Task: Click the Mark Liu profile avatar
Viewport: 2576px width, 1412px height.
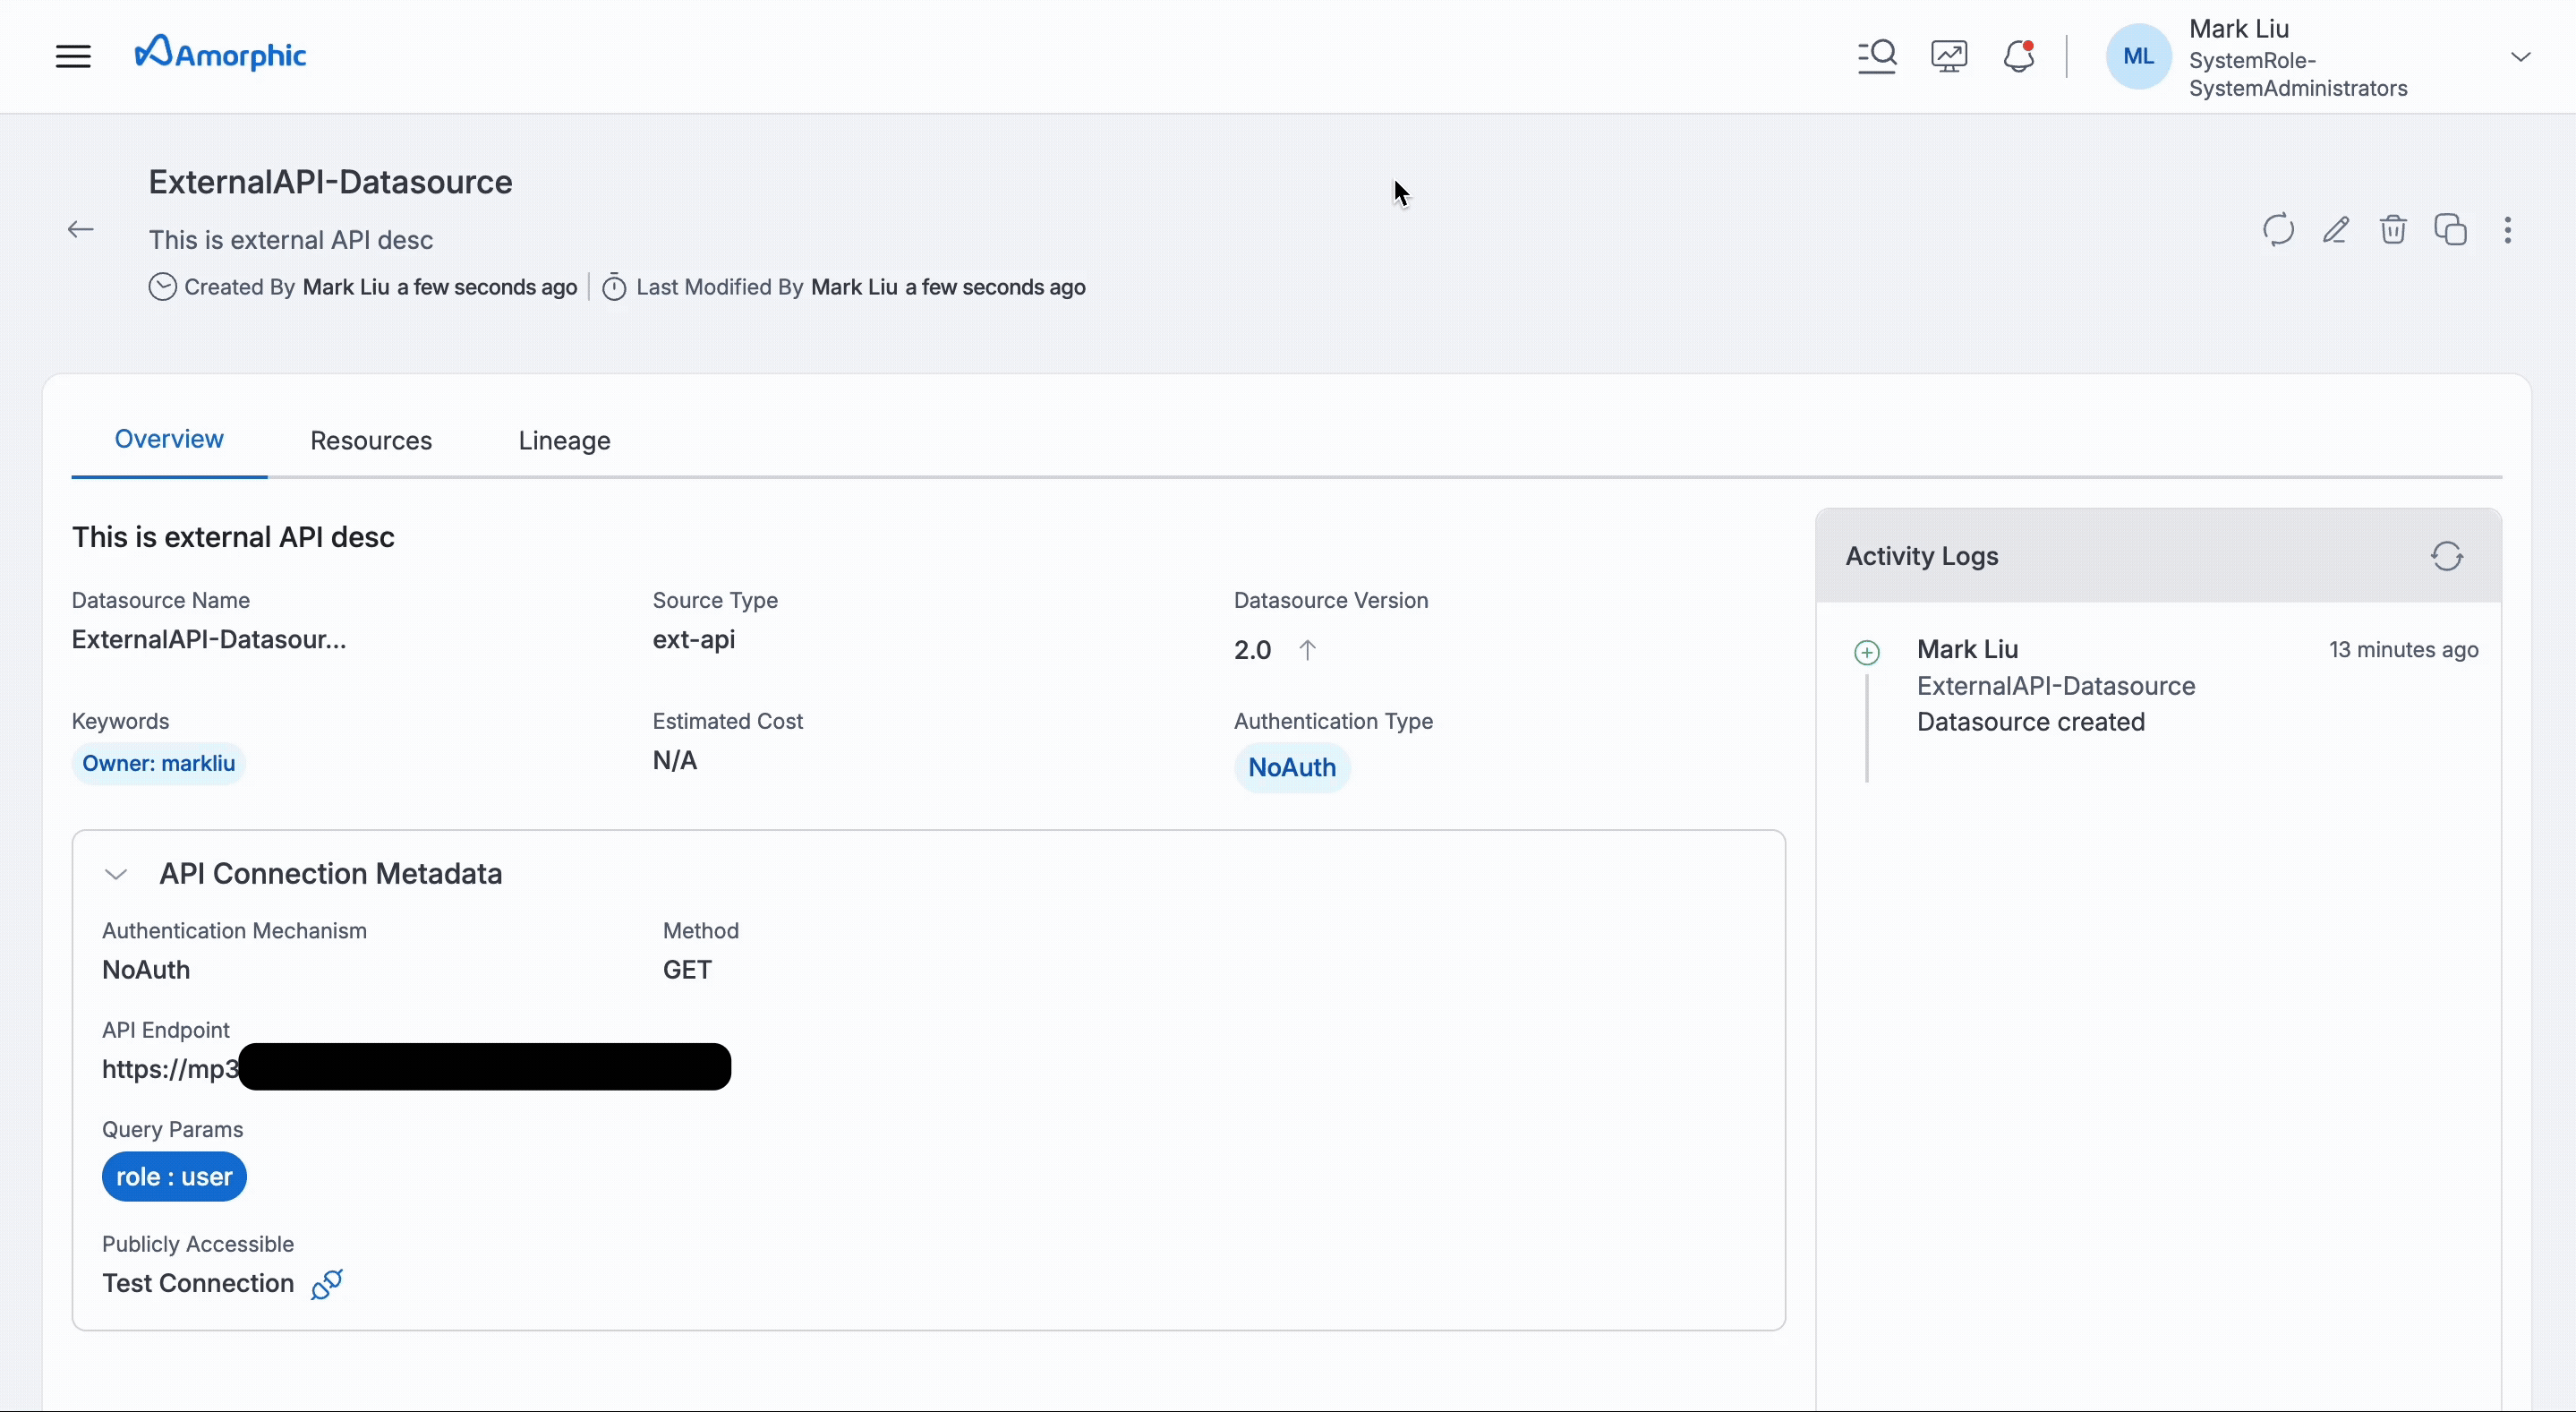Action: [2138, 56]
